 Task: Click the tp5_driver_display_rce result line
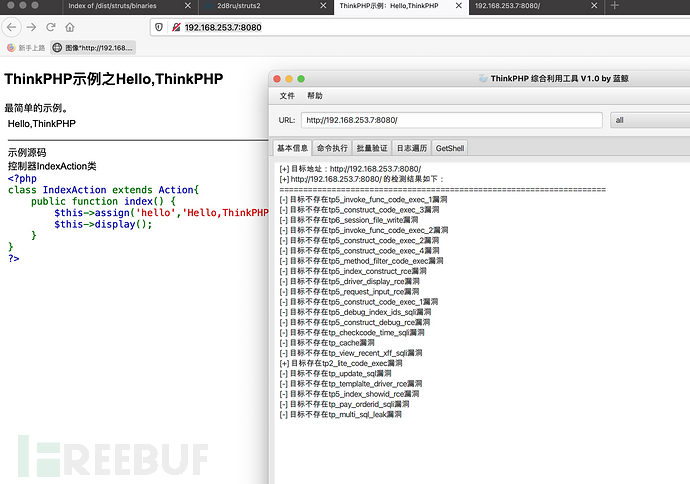coord(349,281)
